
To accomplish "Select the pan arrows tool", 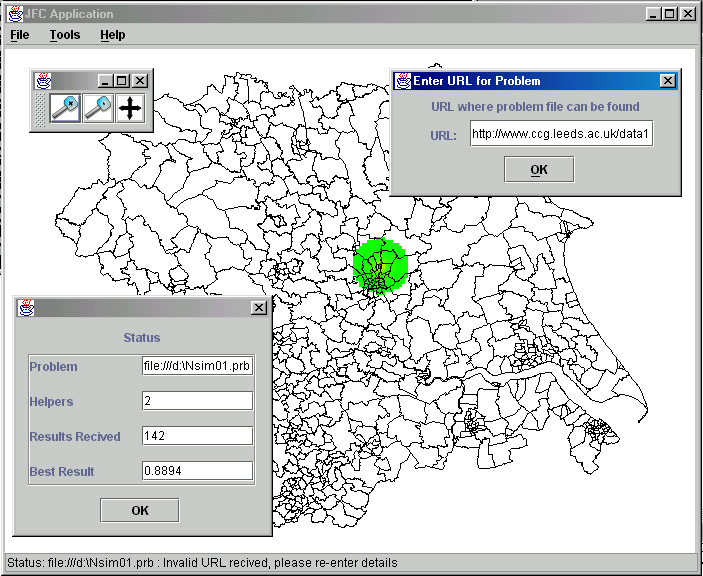I will (130, 109).
